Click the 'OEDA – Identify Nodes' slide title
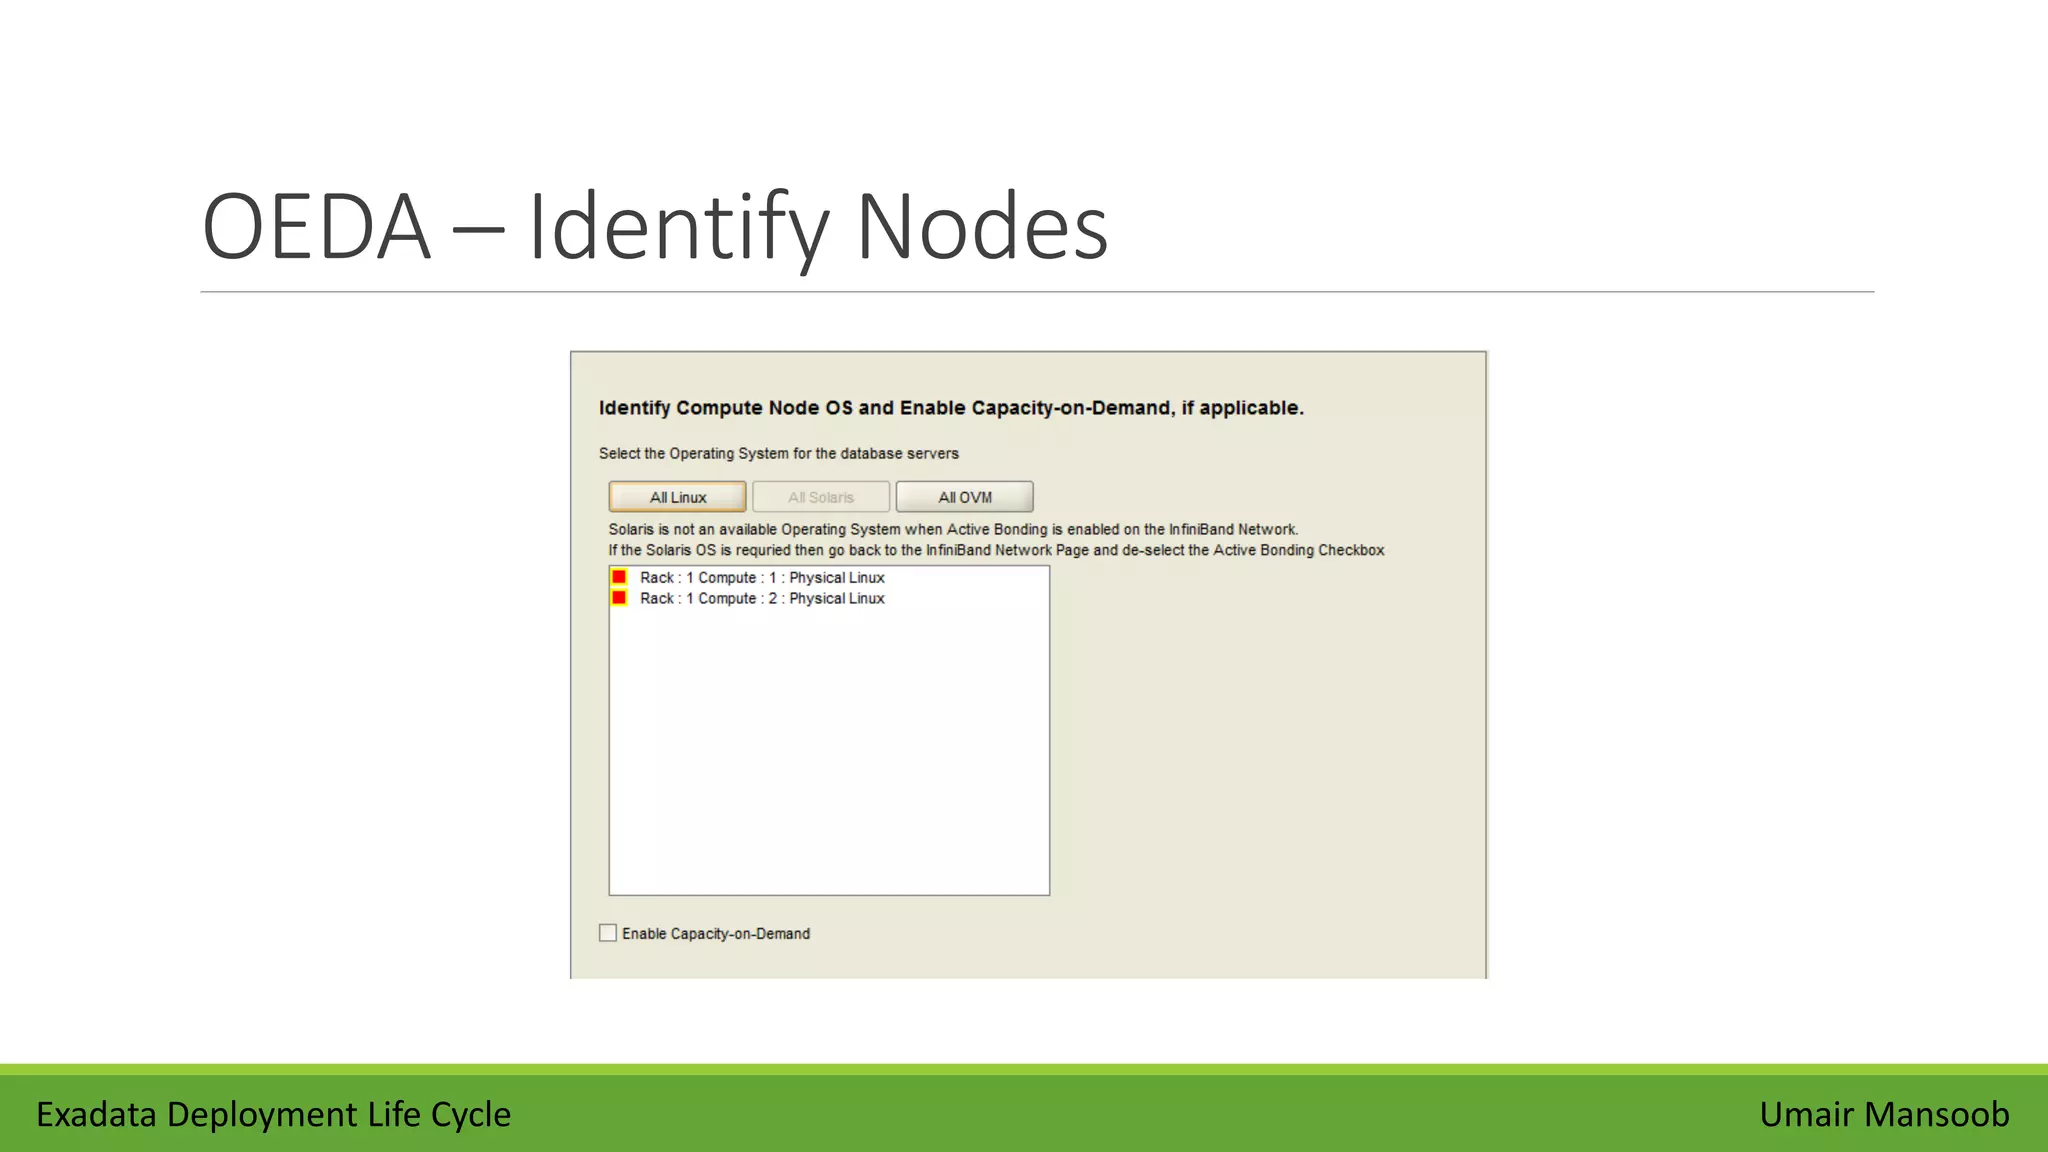 click(x=655, y=227)
